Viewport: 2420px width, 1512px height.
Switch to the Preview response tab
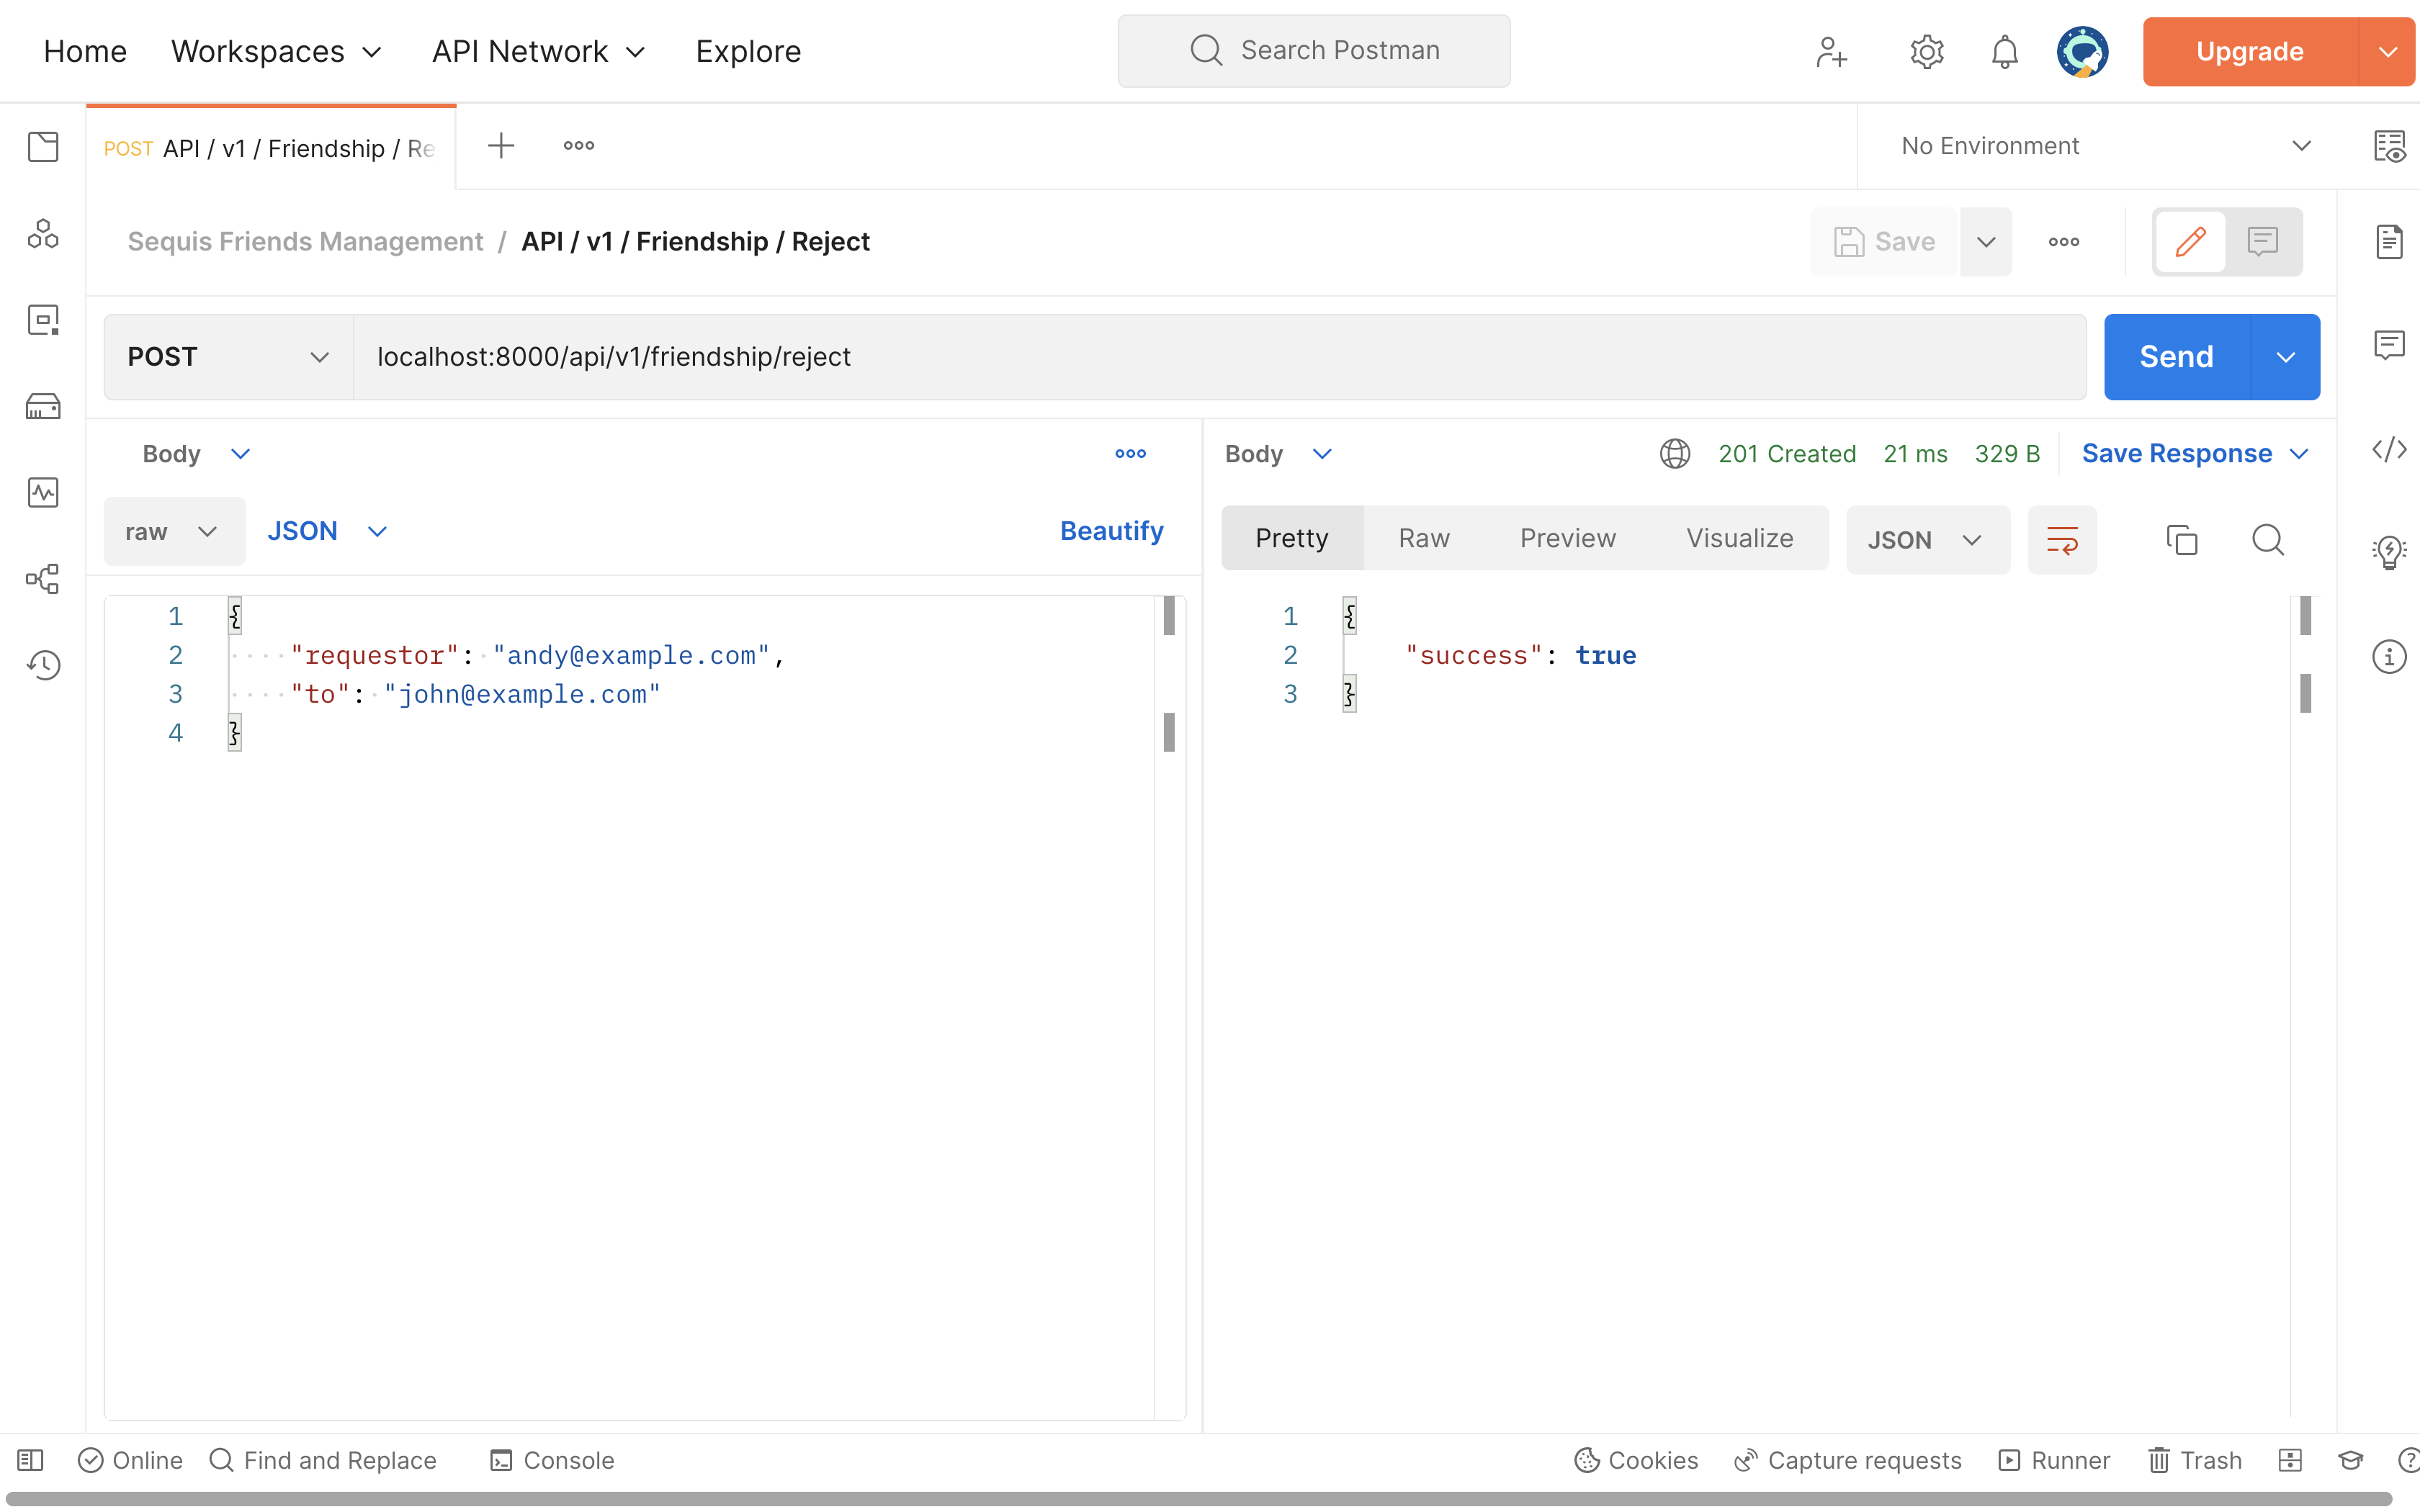coord(1567,538)
